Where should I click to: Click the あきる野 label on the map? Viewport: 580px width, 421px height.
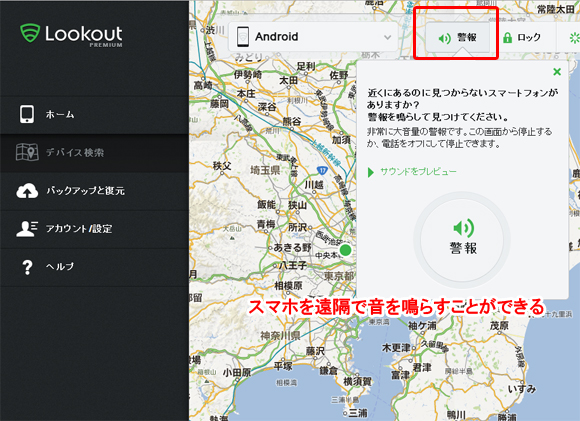(x=293, y=247)
